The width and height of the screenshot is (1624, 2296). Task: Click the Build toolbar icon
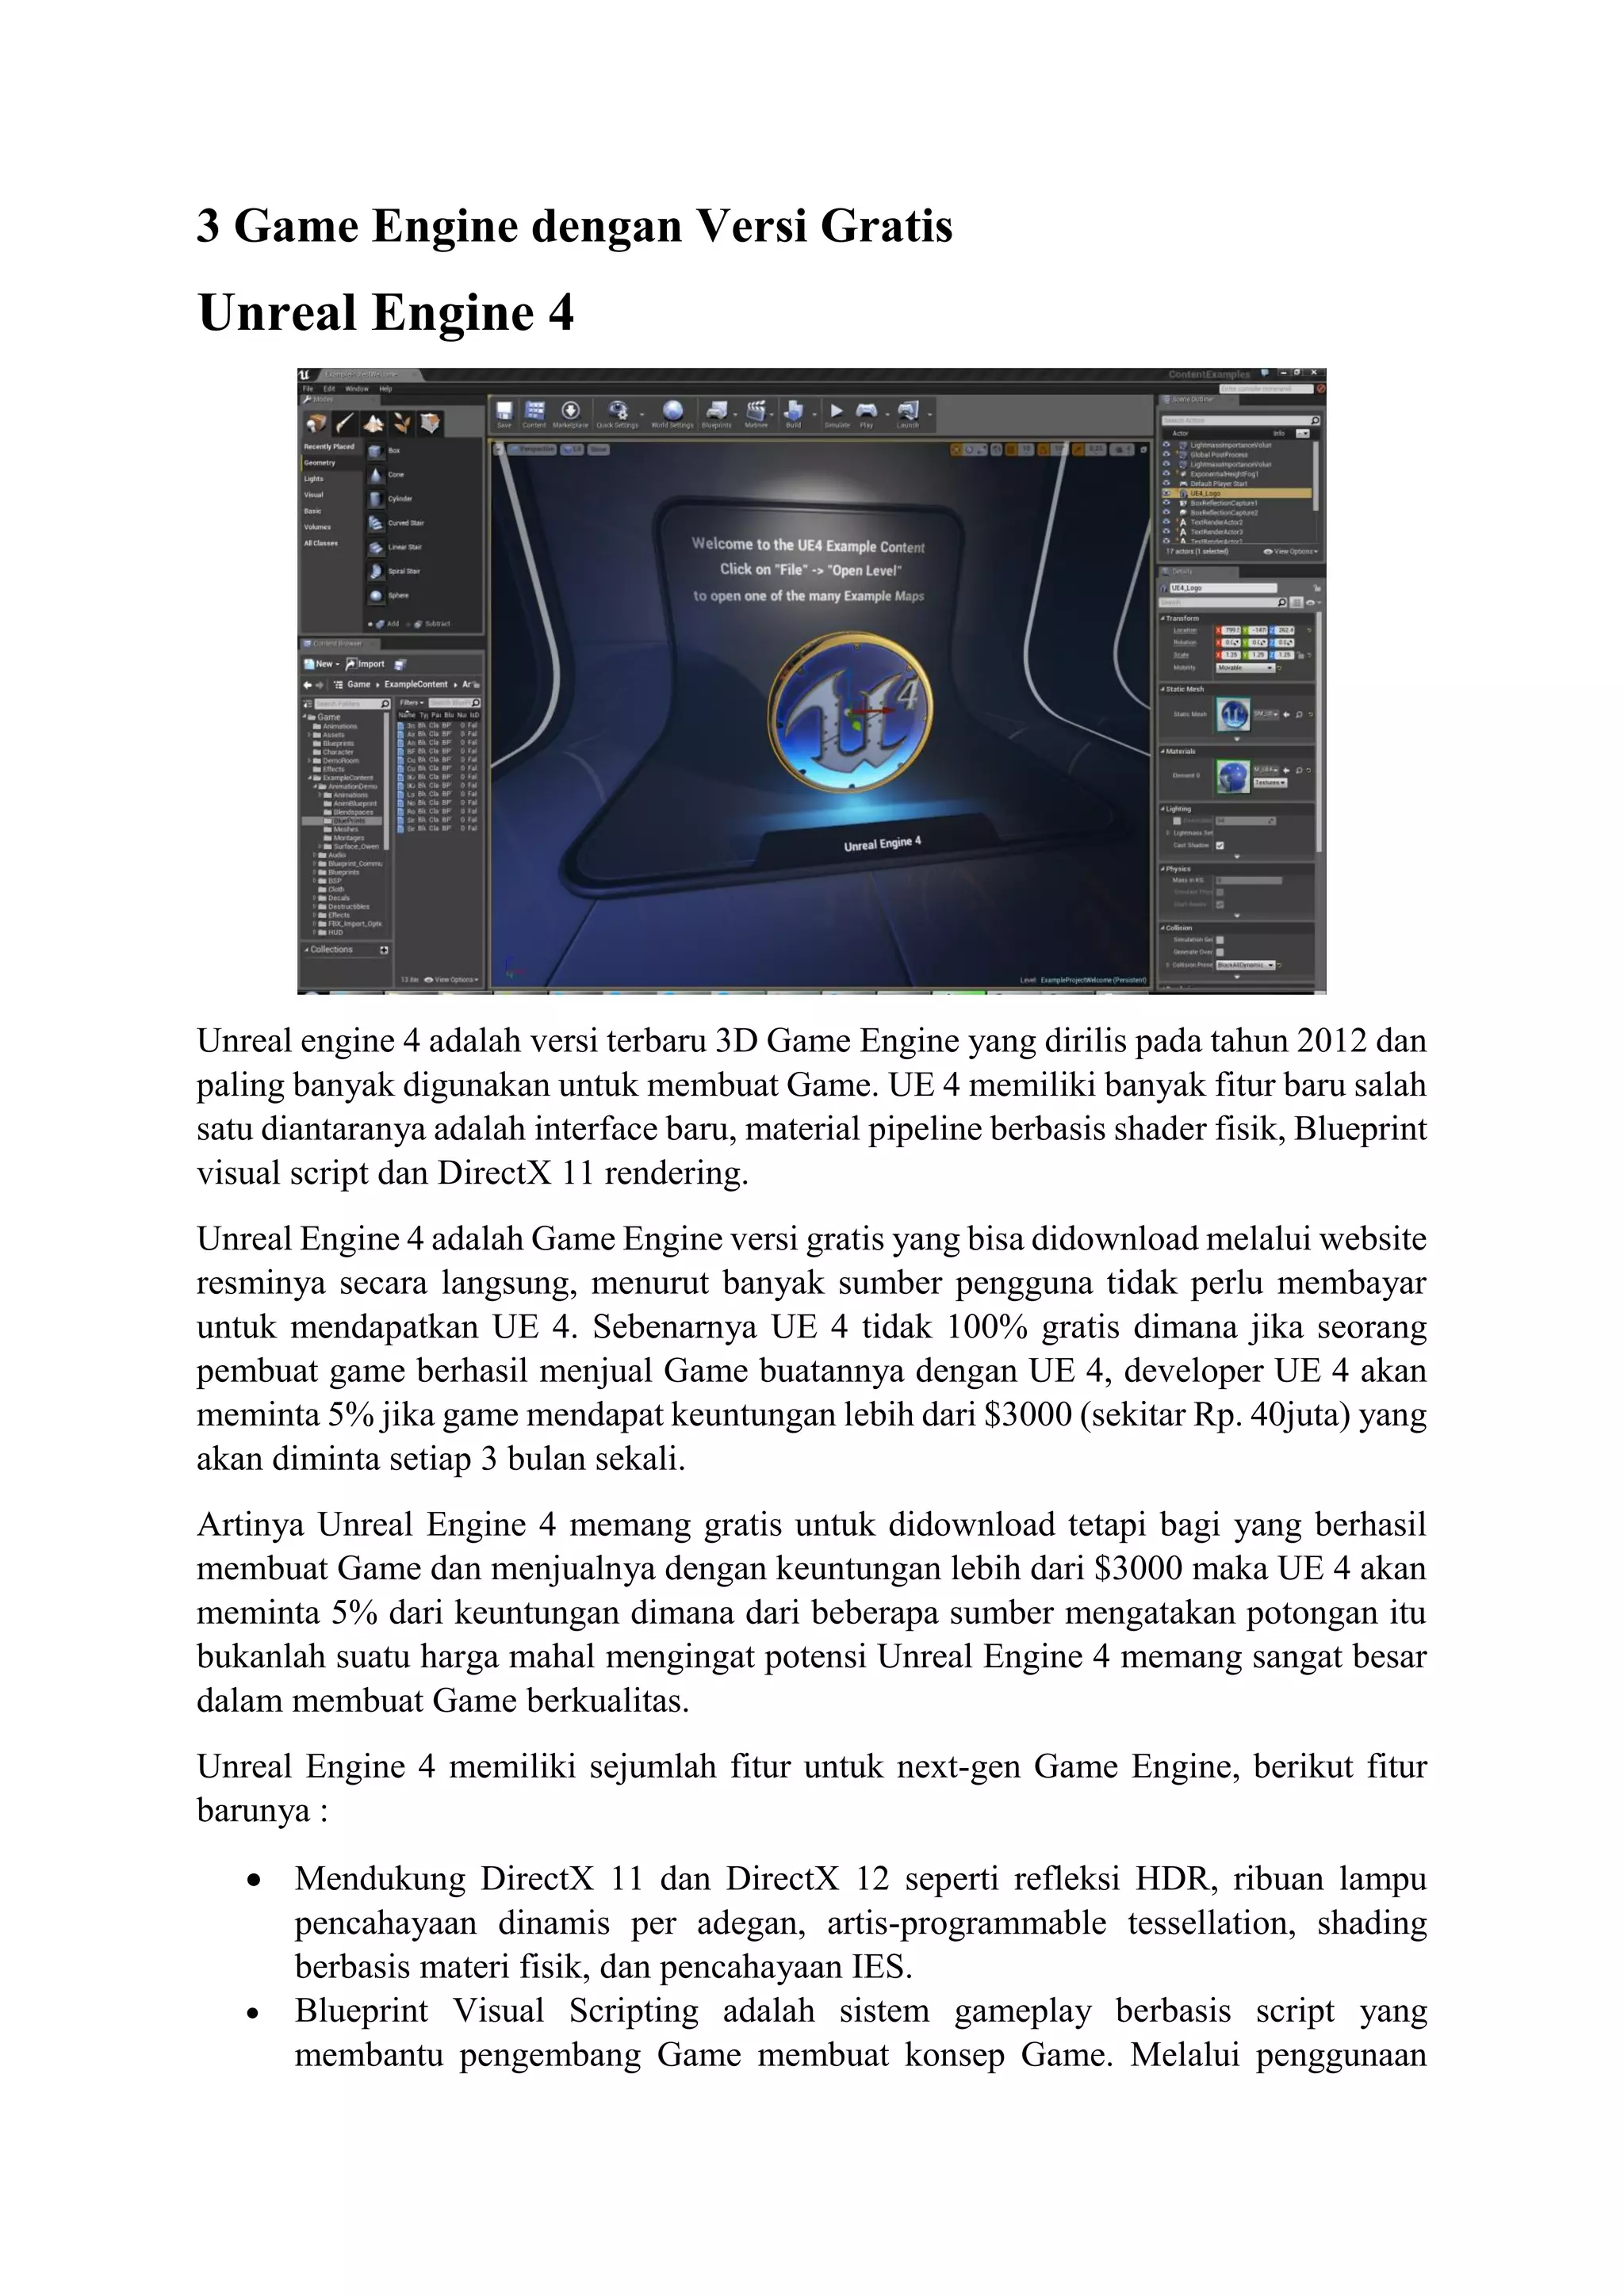point(793,412)
